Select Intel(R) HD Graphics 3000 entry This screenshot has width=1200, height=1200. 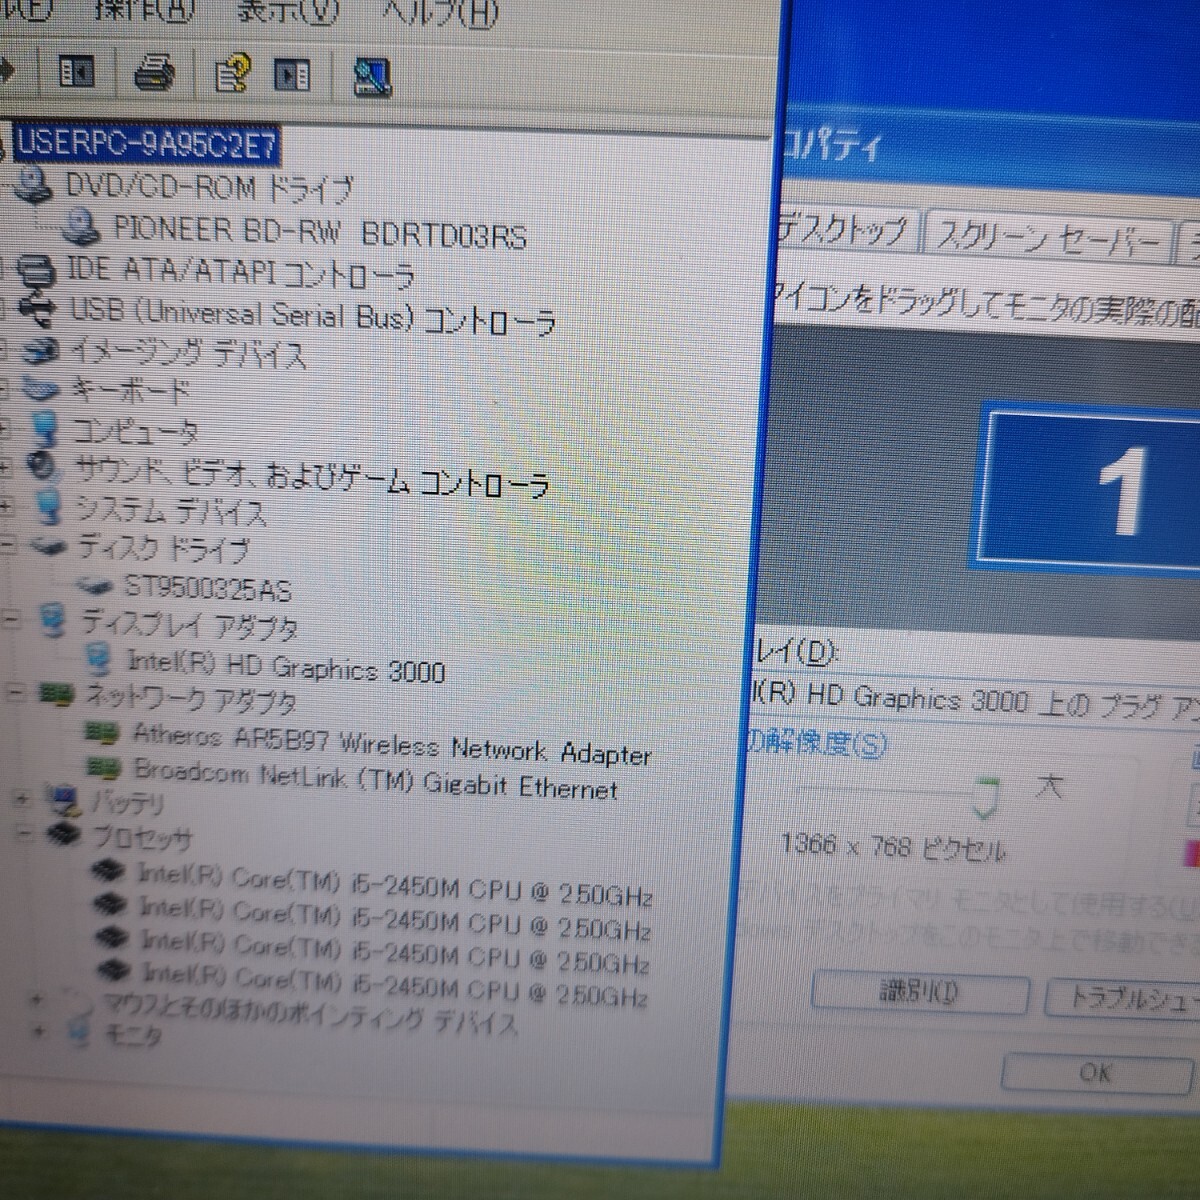point(286,666)
